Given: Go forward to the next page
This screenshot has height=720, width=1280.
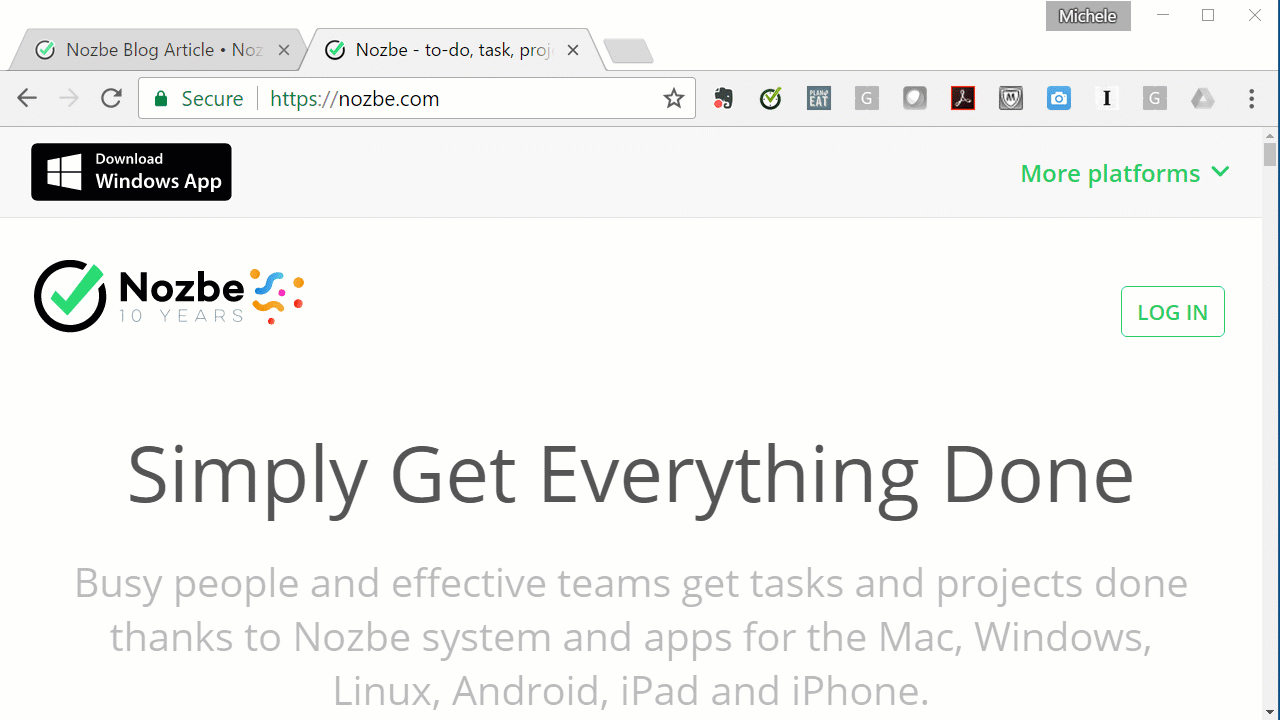Looking at the screenshot, I should click(x=69, y=98).
